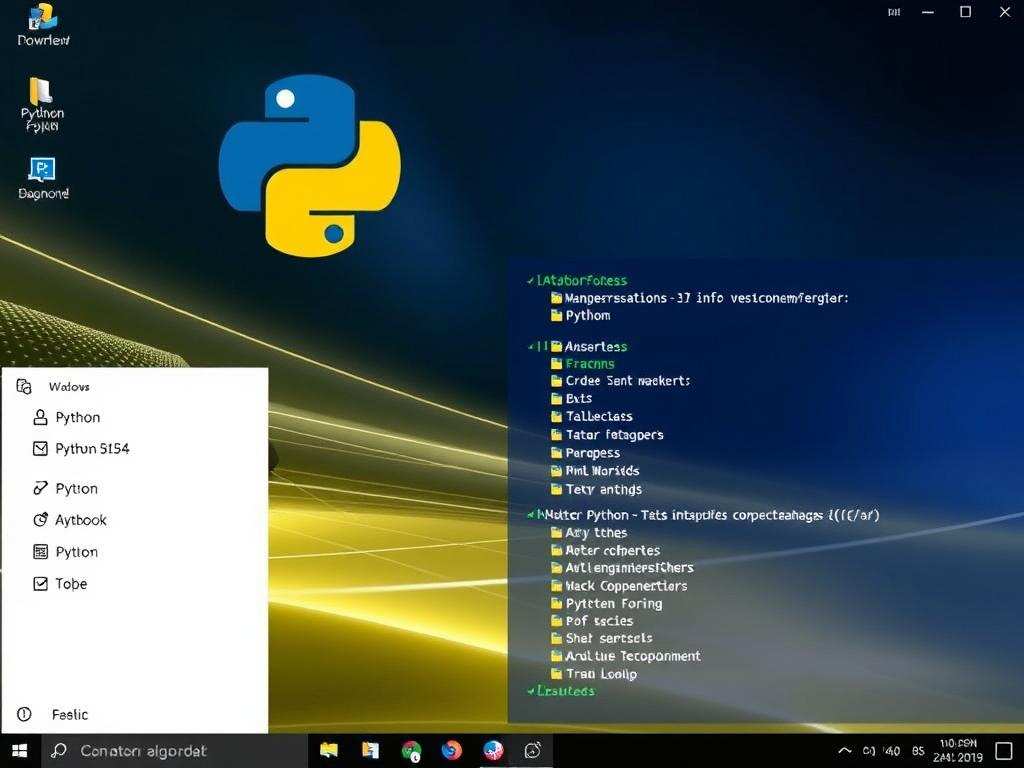The image size is (1024, 768).
Task: Click the folder icon next to Bxts
Action: (556, 398)
